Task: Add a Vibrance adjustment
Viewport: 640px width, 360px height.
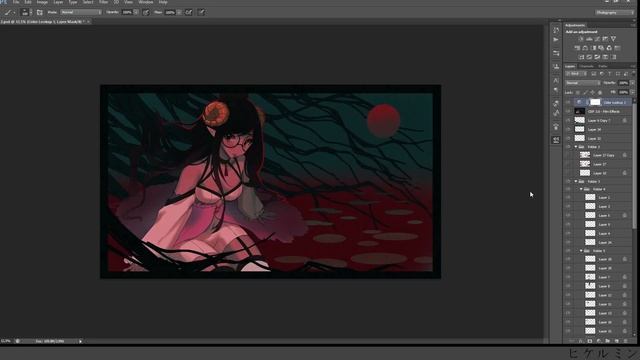Action: pyautogui.click(x=613, y=39)
